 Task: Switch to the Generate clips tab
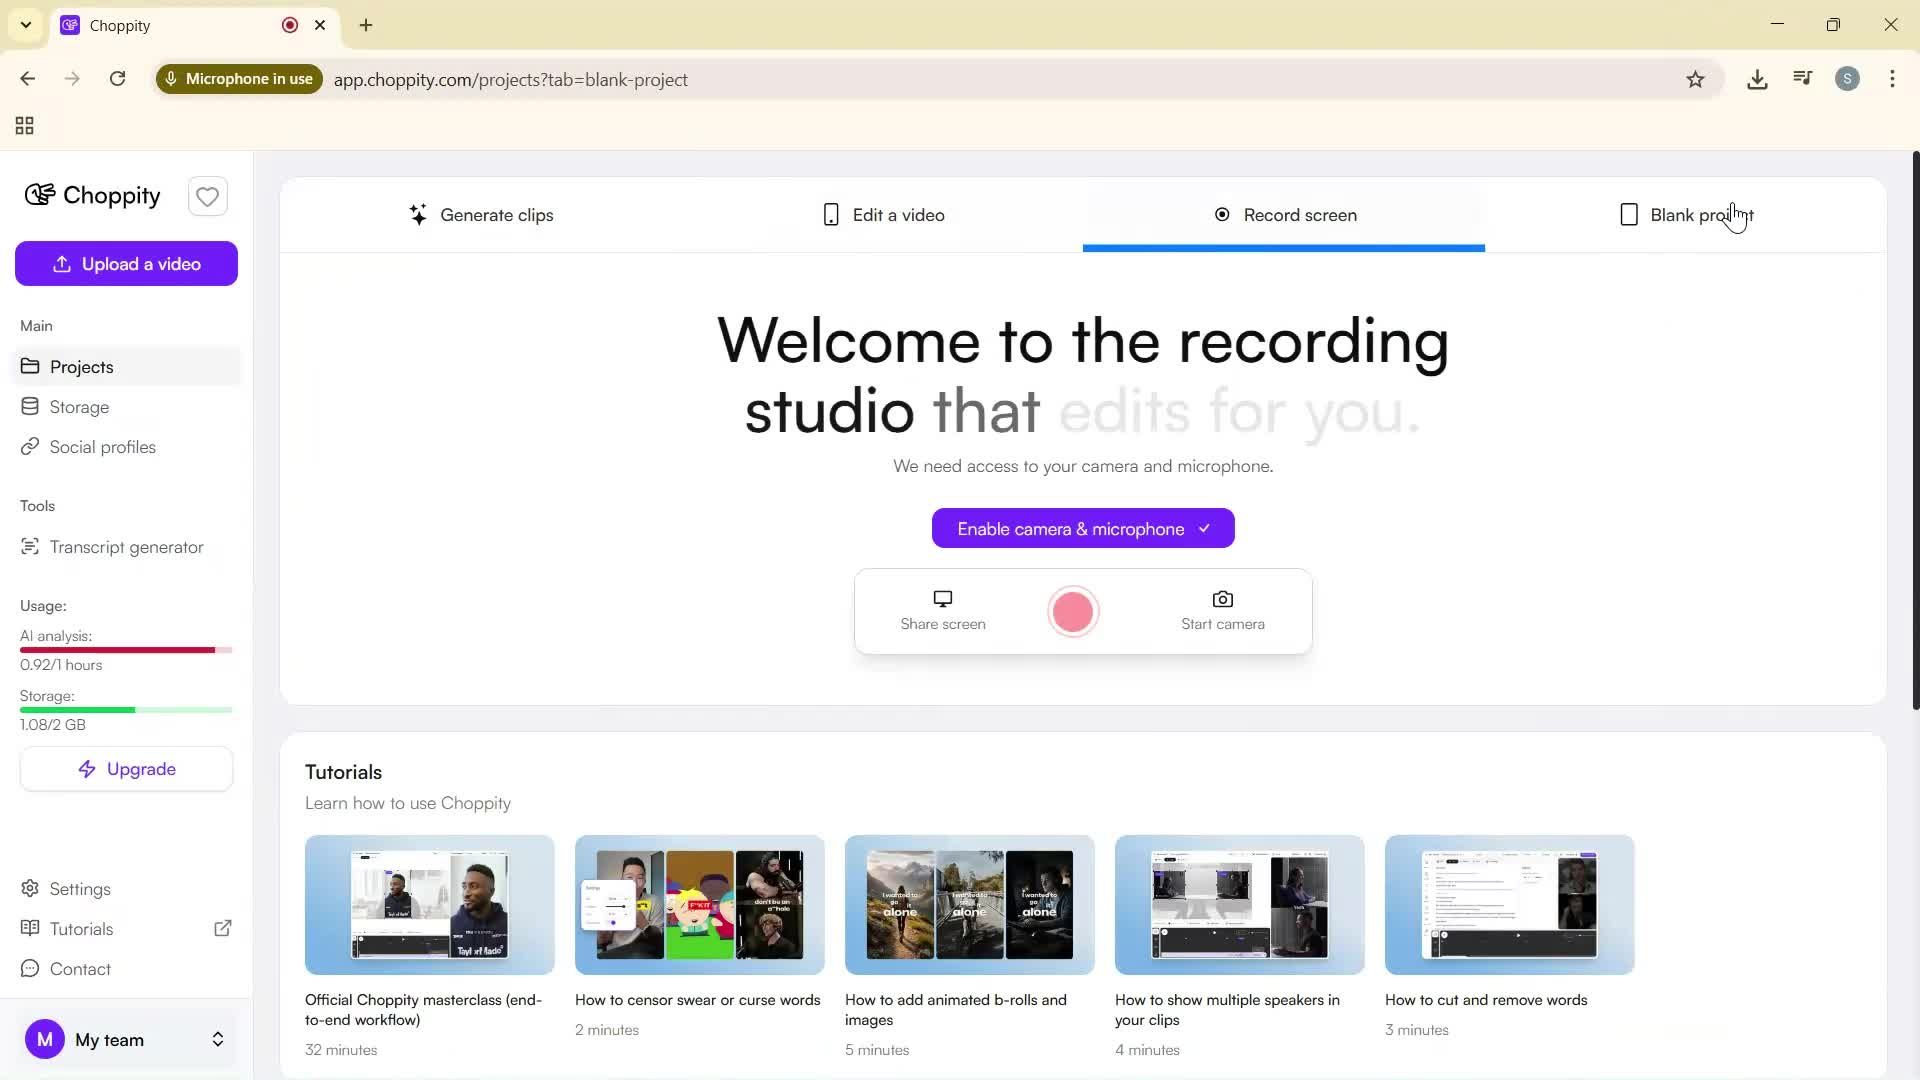pos(483,214)
